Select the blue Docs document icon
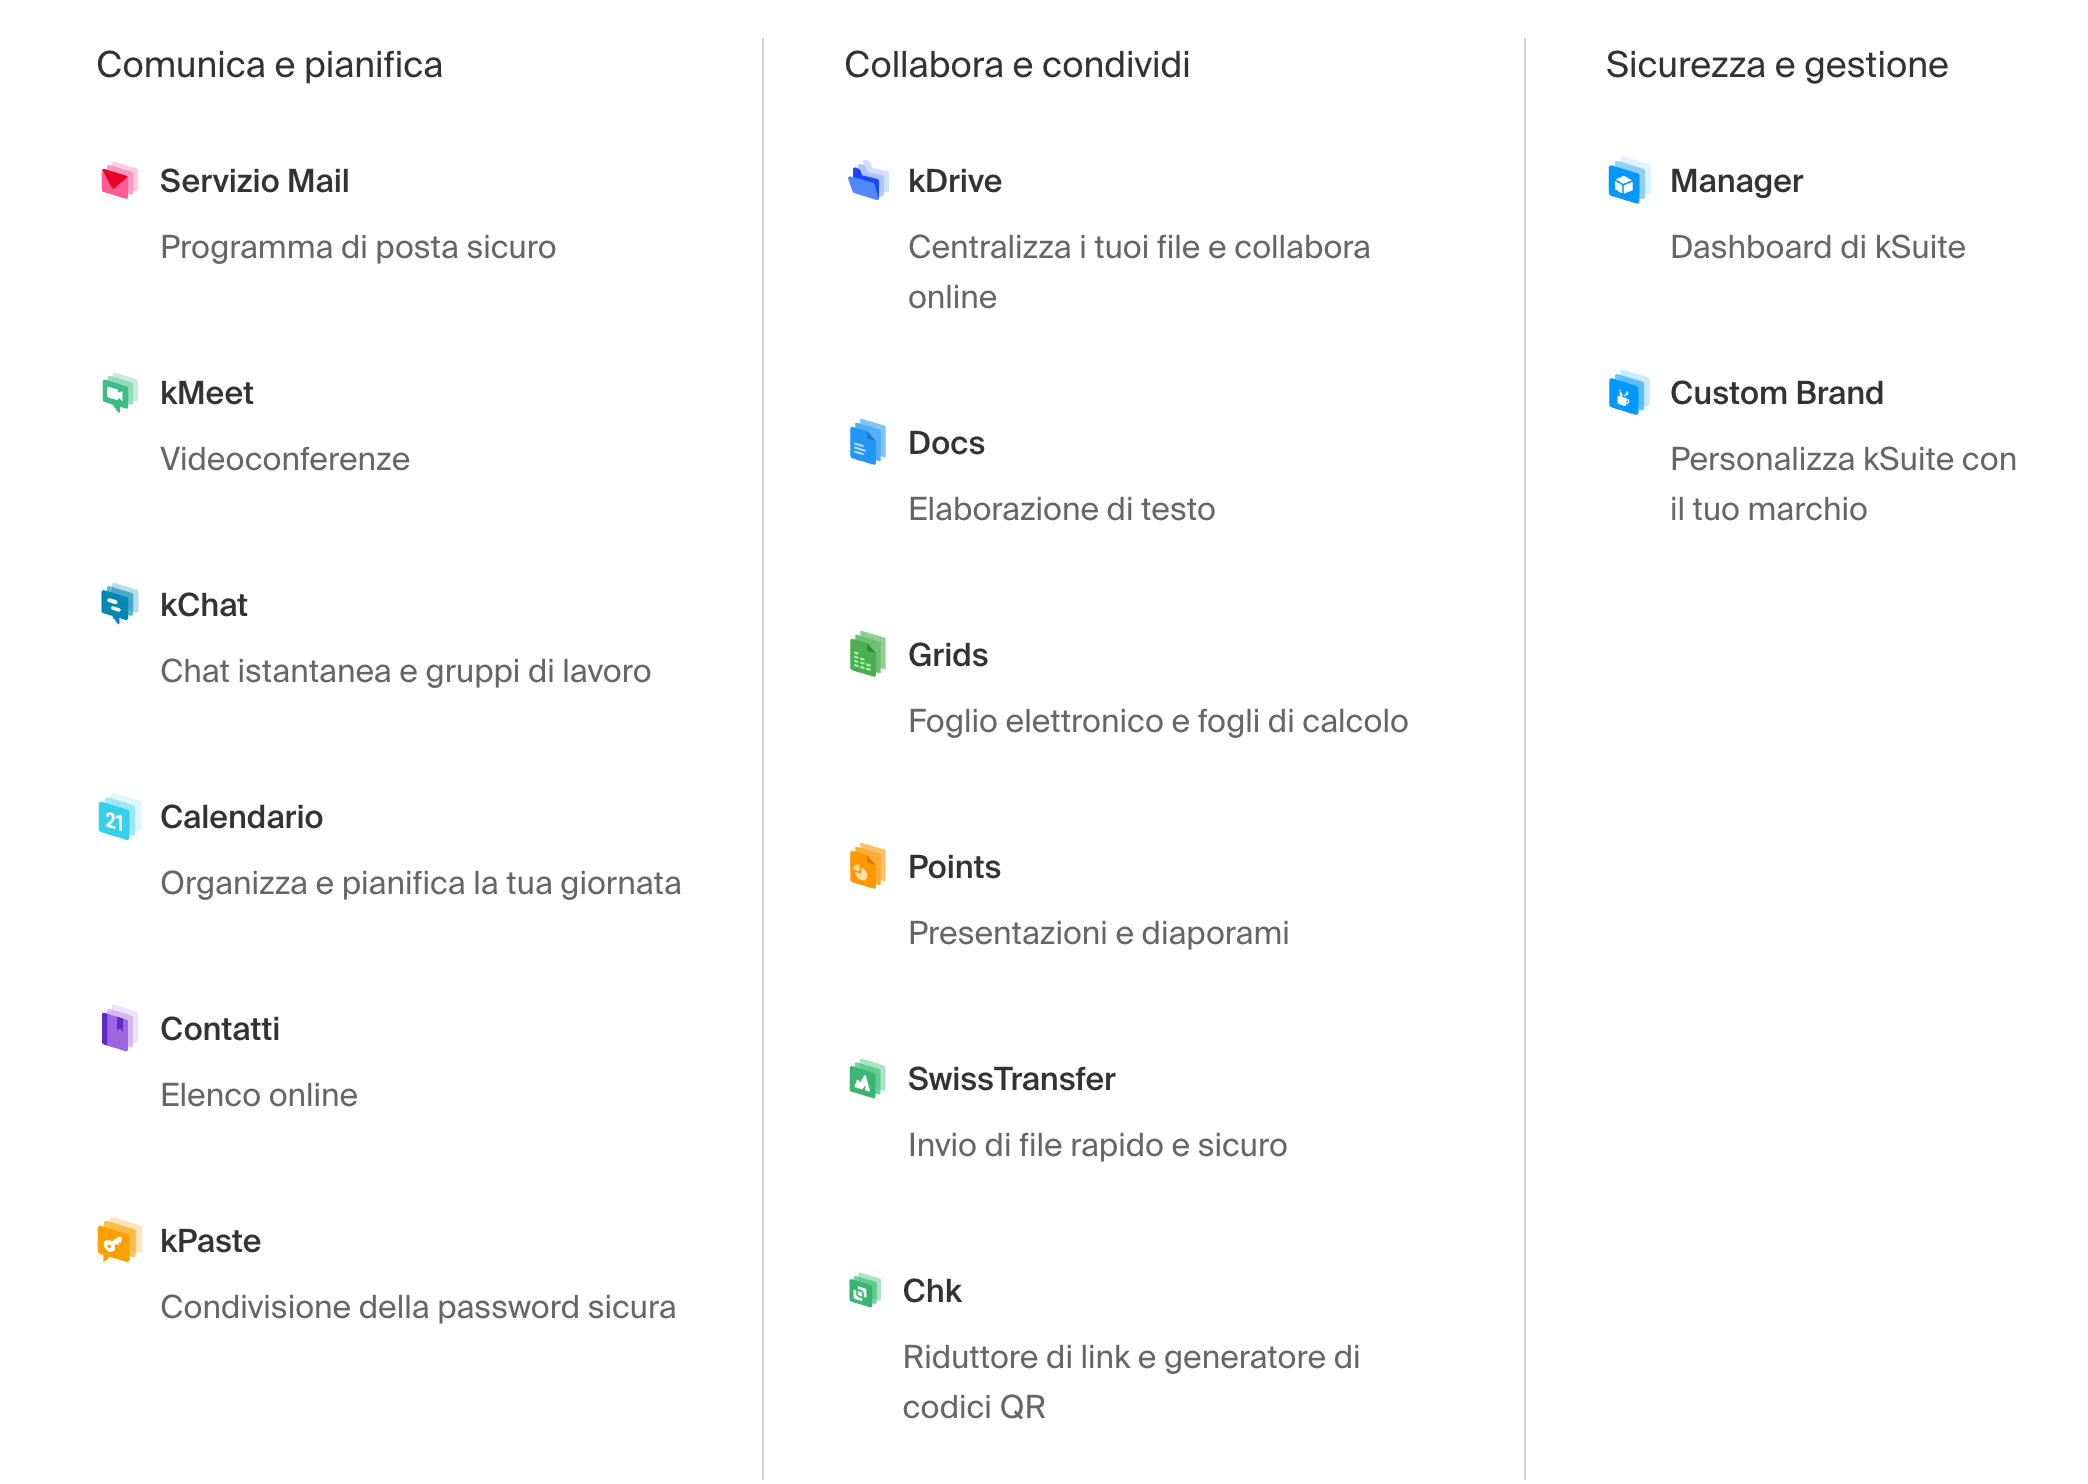This screenshot has width=2088, height=1484. (867, 443)
